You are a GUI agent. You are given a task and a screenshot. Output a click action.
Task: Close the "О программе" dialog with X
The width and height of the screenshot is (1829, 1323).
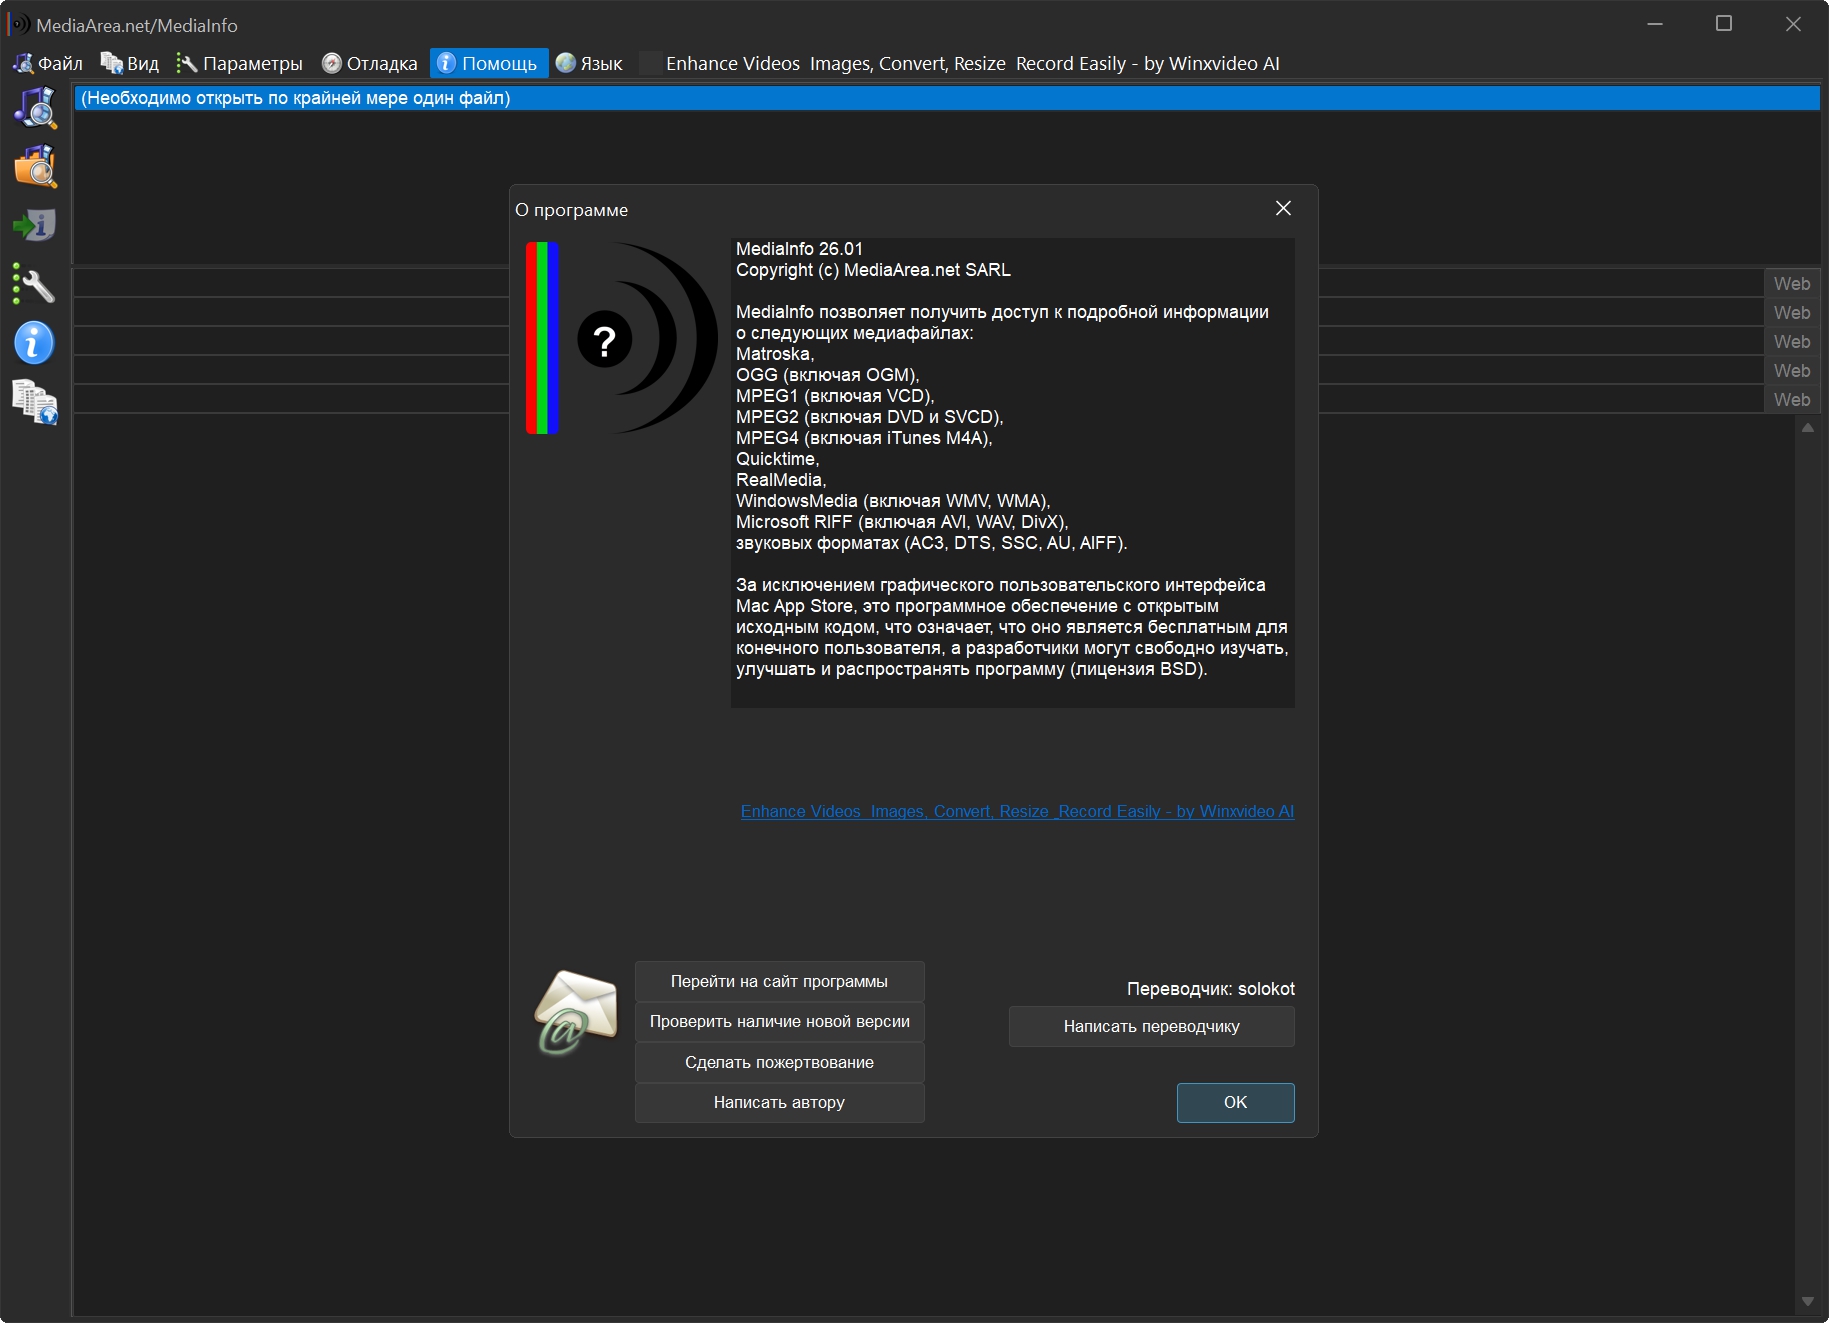coord(1283,208)
